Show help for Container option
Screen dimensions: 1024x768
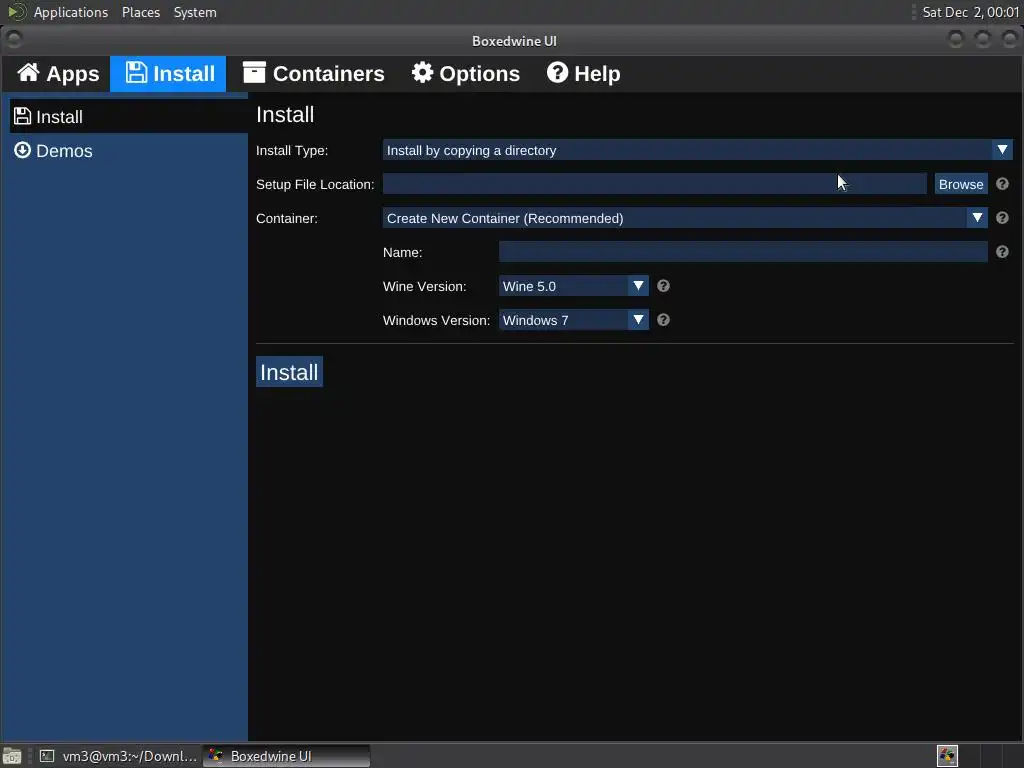1002,218
